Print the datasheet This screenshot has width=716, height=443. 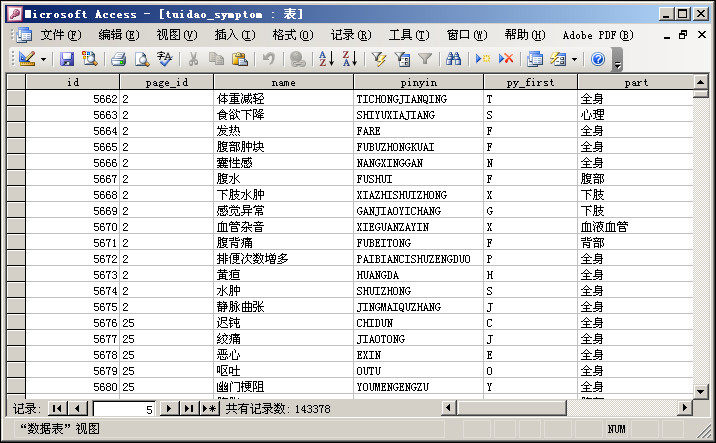pos(119,58)
